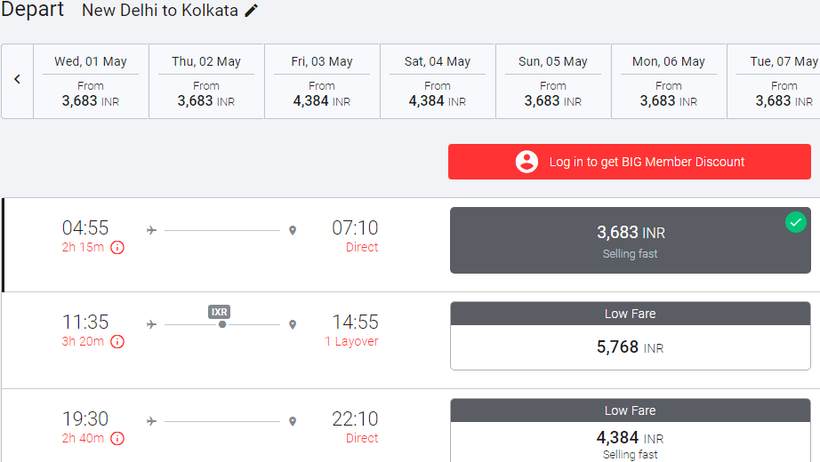This screenshot has width=820, height=462.
Task: Select the 5,768 INR Low Fare option
Action: click(x=630, y=348)
